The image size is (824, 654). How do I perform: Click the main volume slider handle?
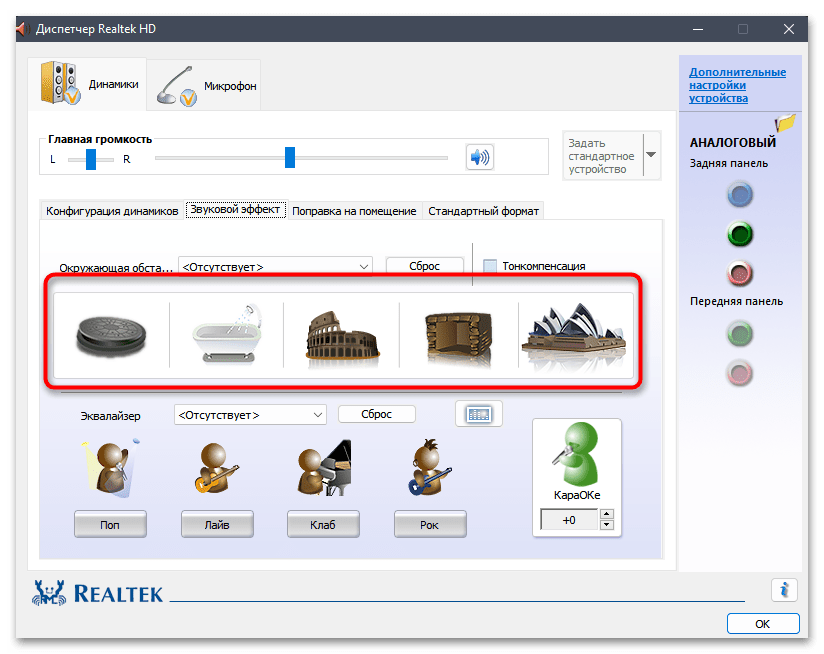[x=290, y=158]
